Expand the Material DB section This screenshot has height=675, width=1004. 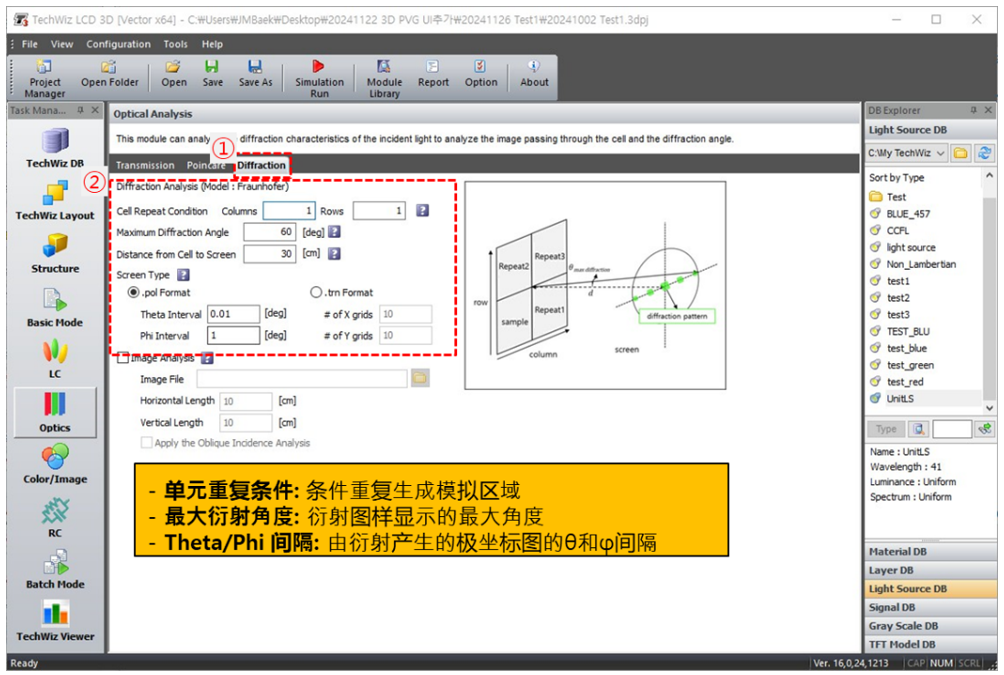pyautogui.click(x=897, y=552)
